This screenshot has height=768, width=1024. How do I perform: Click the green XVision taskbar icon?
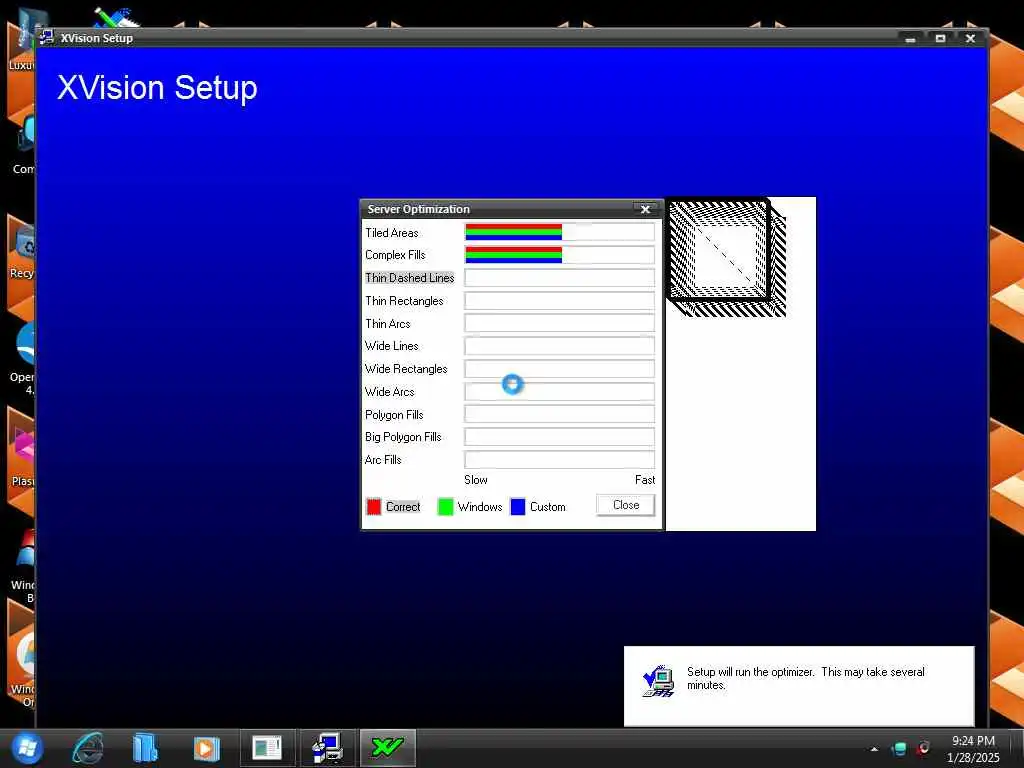[x=388, y=748]
